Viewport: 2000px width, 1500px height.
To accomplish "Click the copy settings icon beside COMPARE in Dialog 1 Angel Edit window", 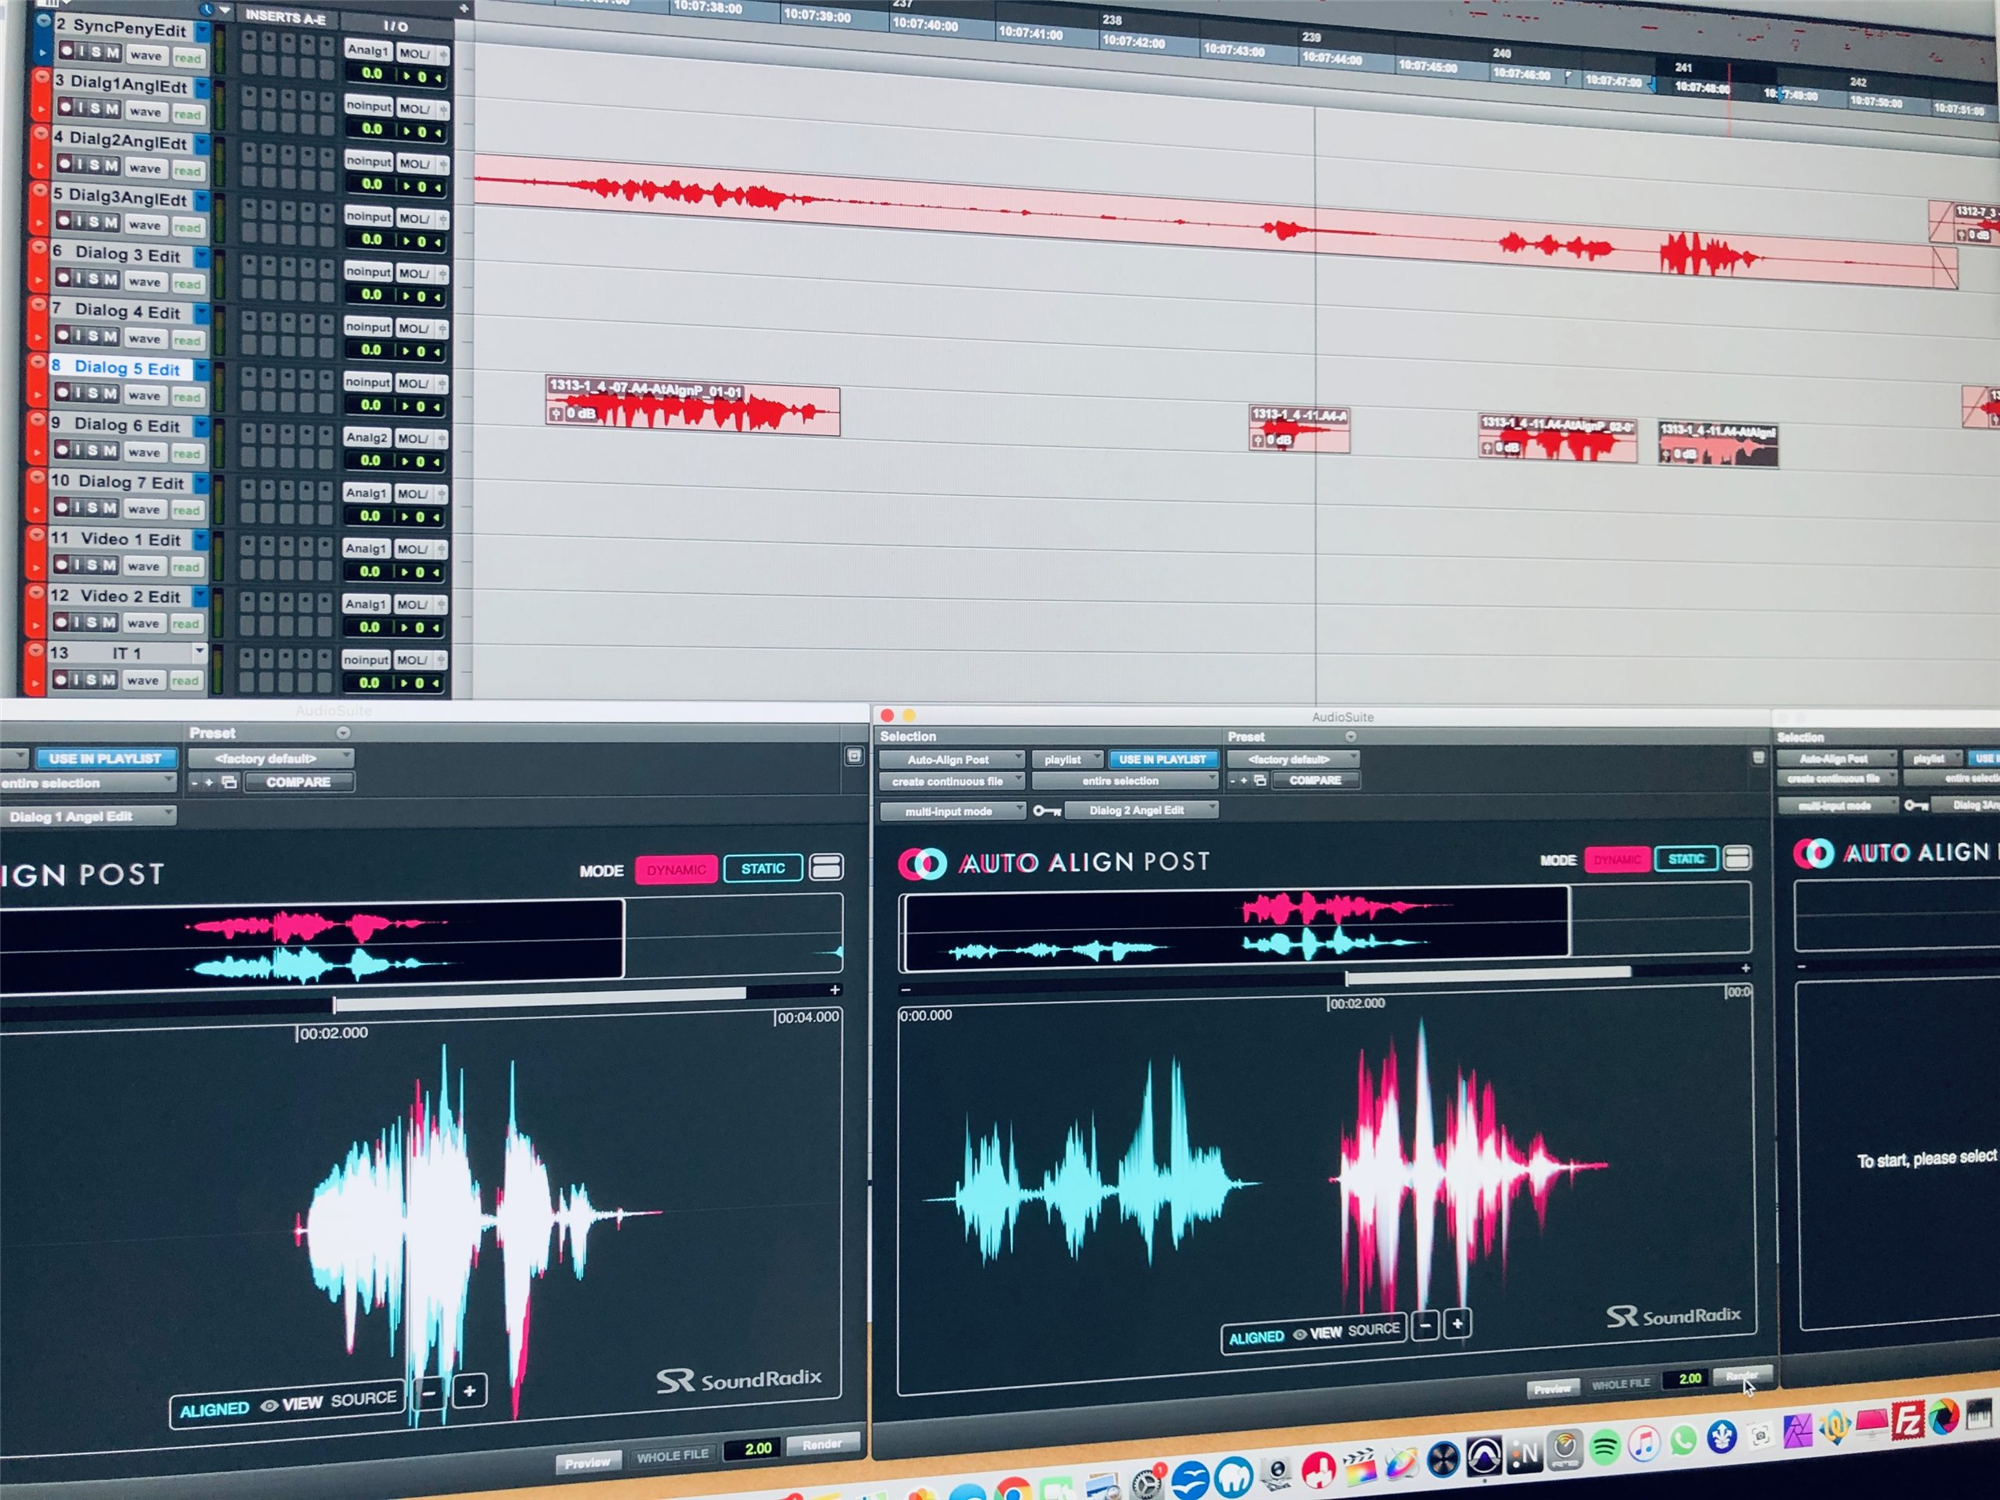I will [x=229, y=782].
